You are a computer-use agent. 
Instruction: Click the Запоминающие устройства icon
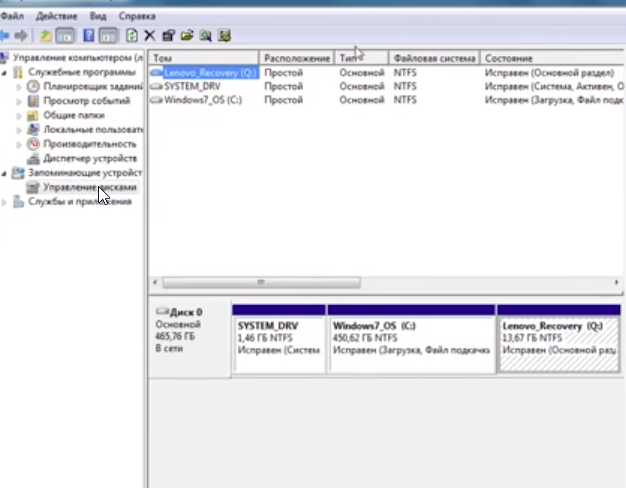[x=18, y=173]
